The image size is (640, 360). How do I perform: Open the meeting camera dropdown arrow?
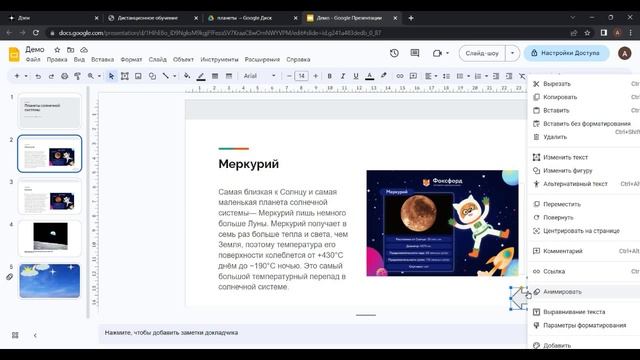(x=447, y=53)
